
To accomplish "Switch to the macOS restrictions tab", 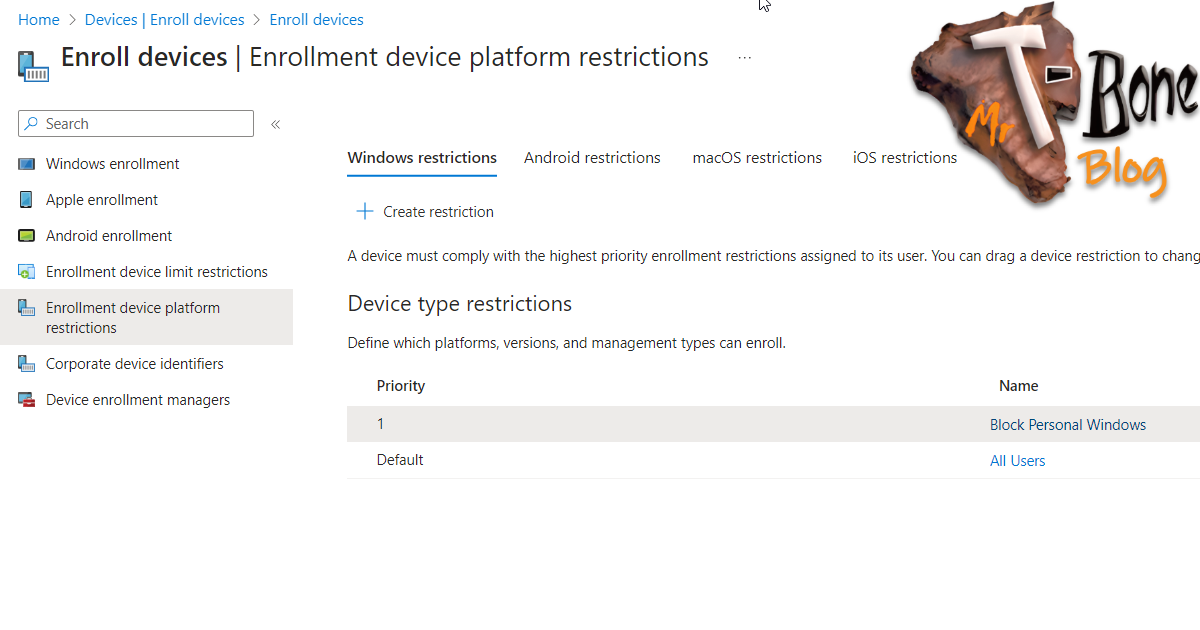I will tap(757, 158).
